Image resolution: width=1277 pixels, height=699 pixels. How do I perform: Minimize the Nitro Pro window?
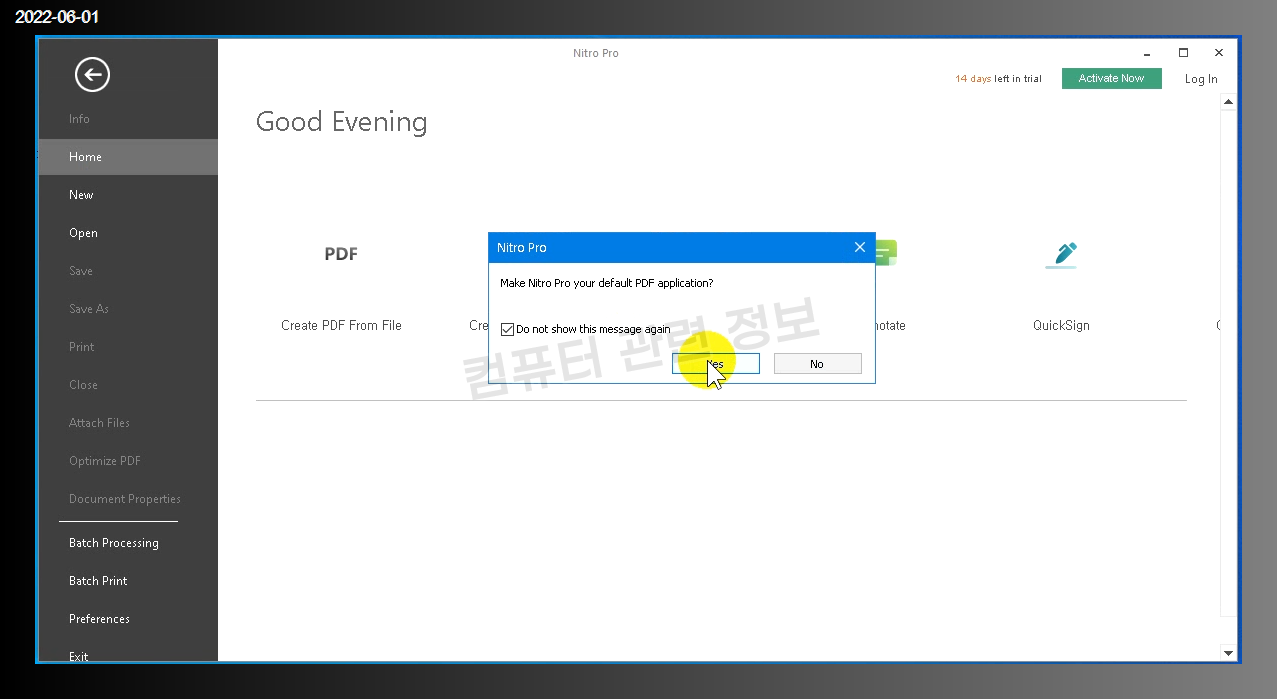pyautogui.click(x=1147, y=53)
